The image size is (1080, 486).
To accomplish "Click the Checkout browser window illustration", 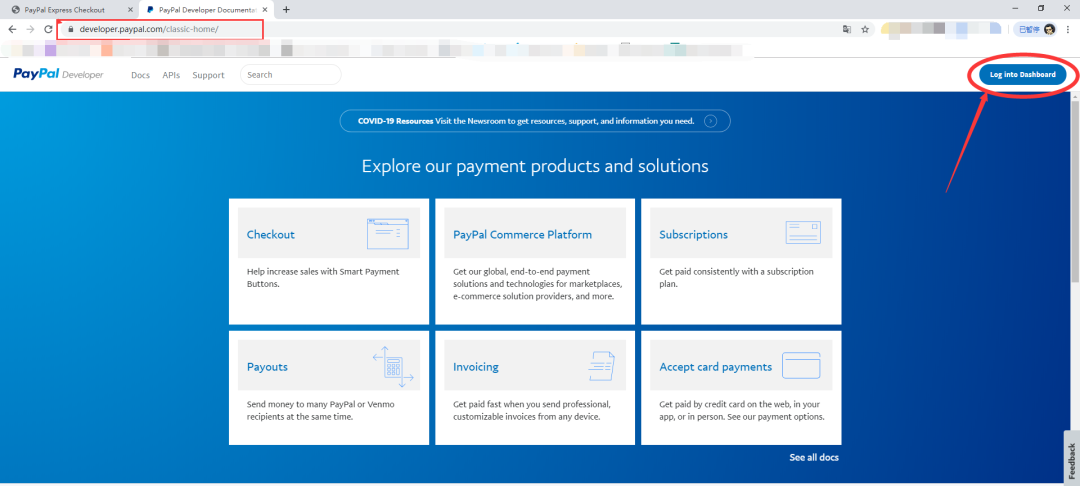I will coord(388,234).
